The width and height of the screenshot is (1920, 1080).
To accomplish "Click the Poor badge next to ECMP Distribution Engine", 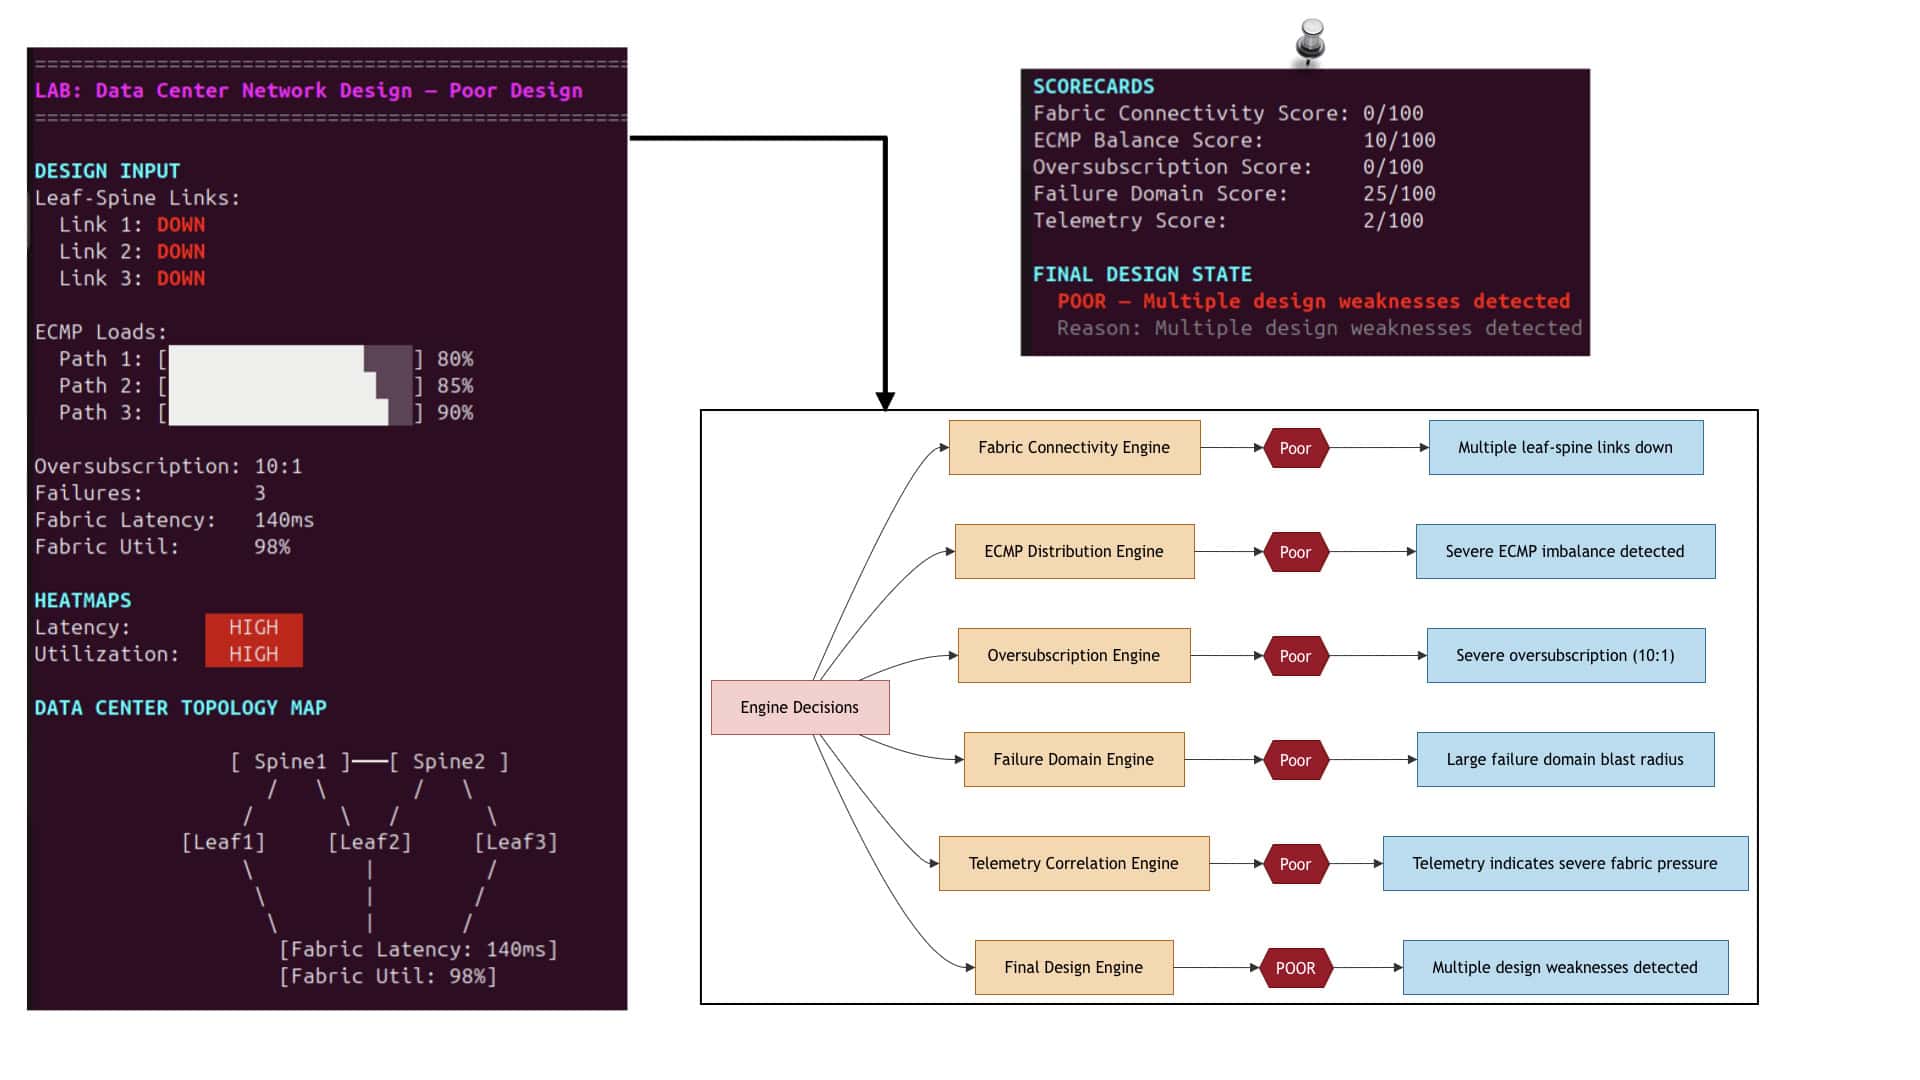I will point(1295,552).
